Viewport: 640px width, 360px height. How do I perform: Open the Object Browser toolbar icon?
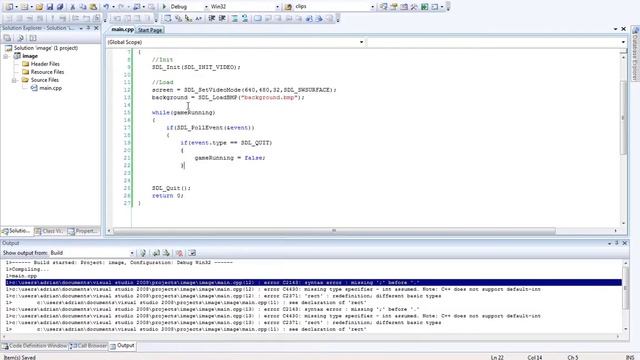pos(404,7)
